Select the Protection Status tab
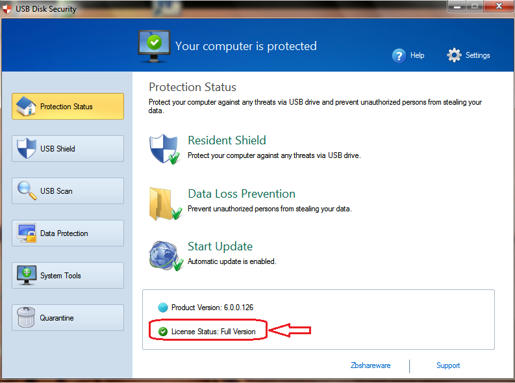Viewport: 515px width, 383px height. (x=68, y=106)
